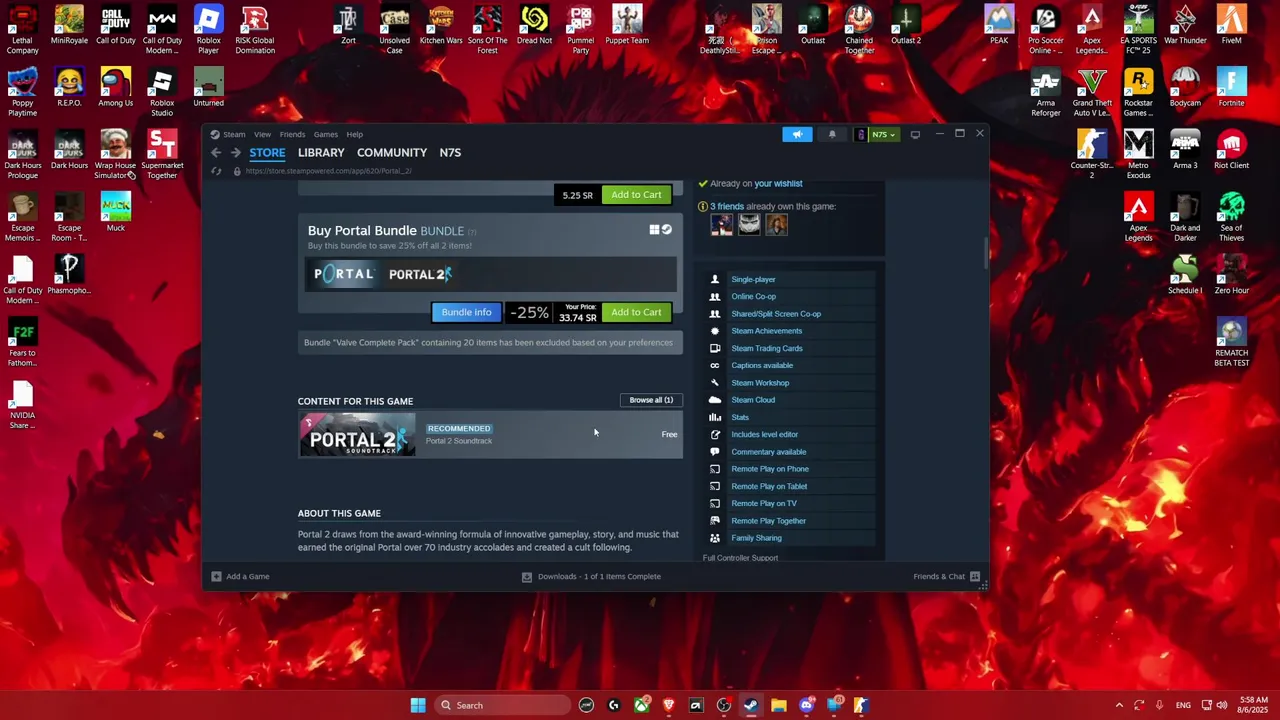Select the War Thunder desktop icon
Screen dimensions: 1280x720
(1185, 25)
